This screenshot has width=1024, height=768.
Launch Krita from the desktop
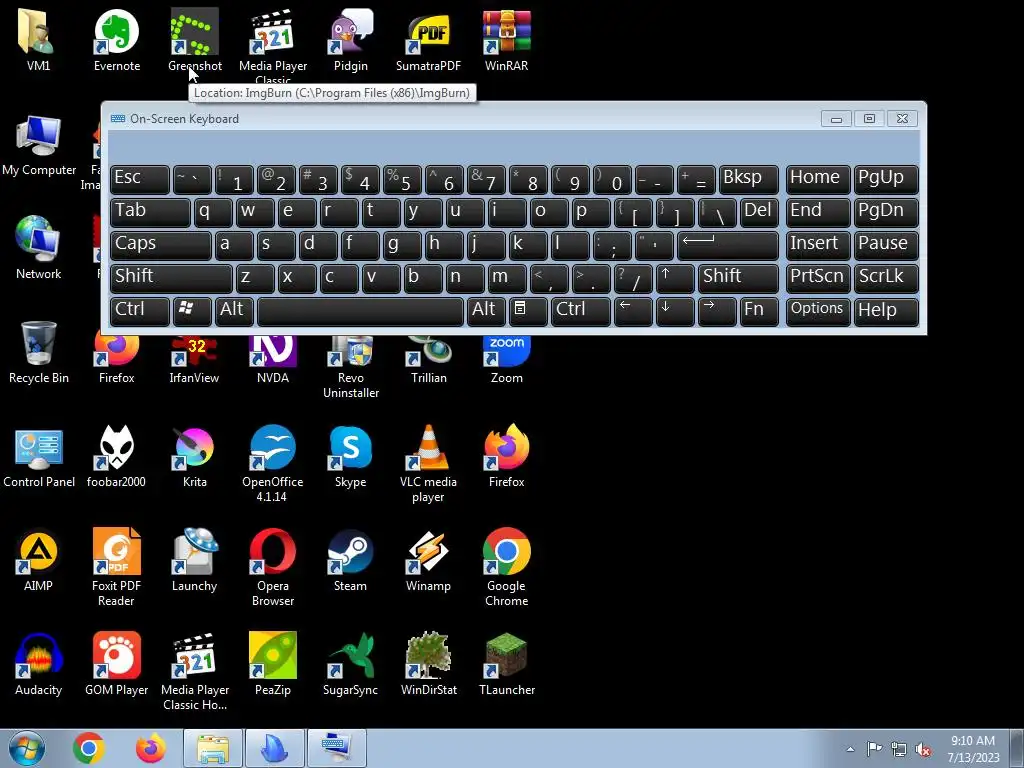point(195,457)
